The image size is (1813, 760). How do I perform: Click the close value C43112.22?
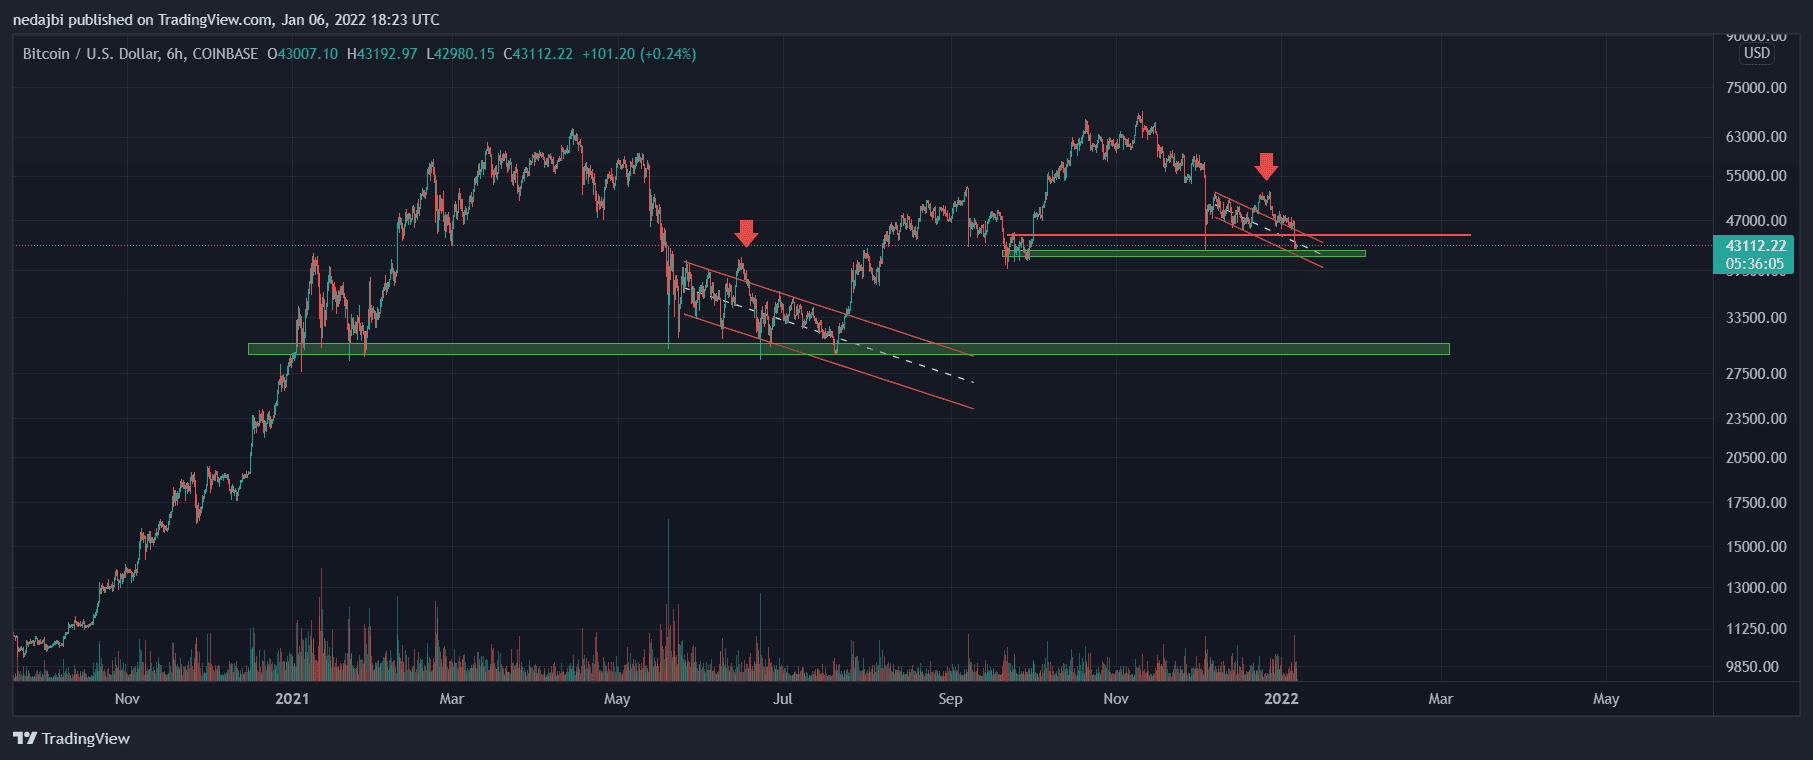(x=538, y=54)
